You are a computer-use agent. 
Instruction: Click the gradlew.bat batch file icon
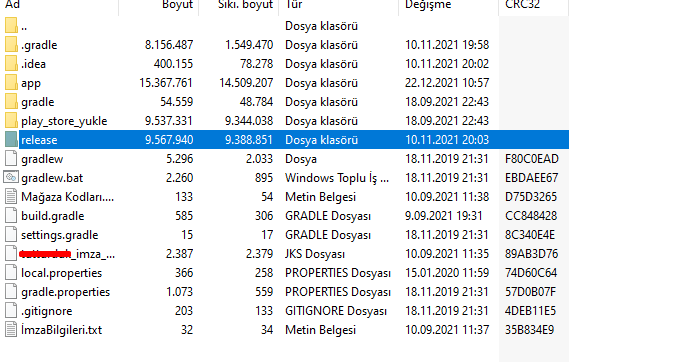[x=11, y=177]
